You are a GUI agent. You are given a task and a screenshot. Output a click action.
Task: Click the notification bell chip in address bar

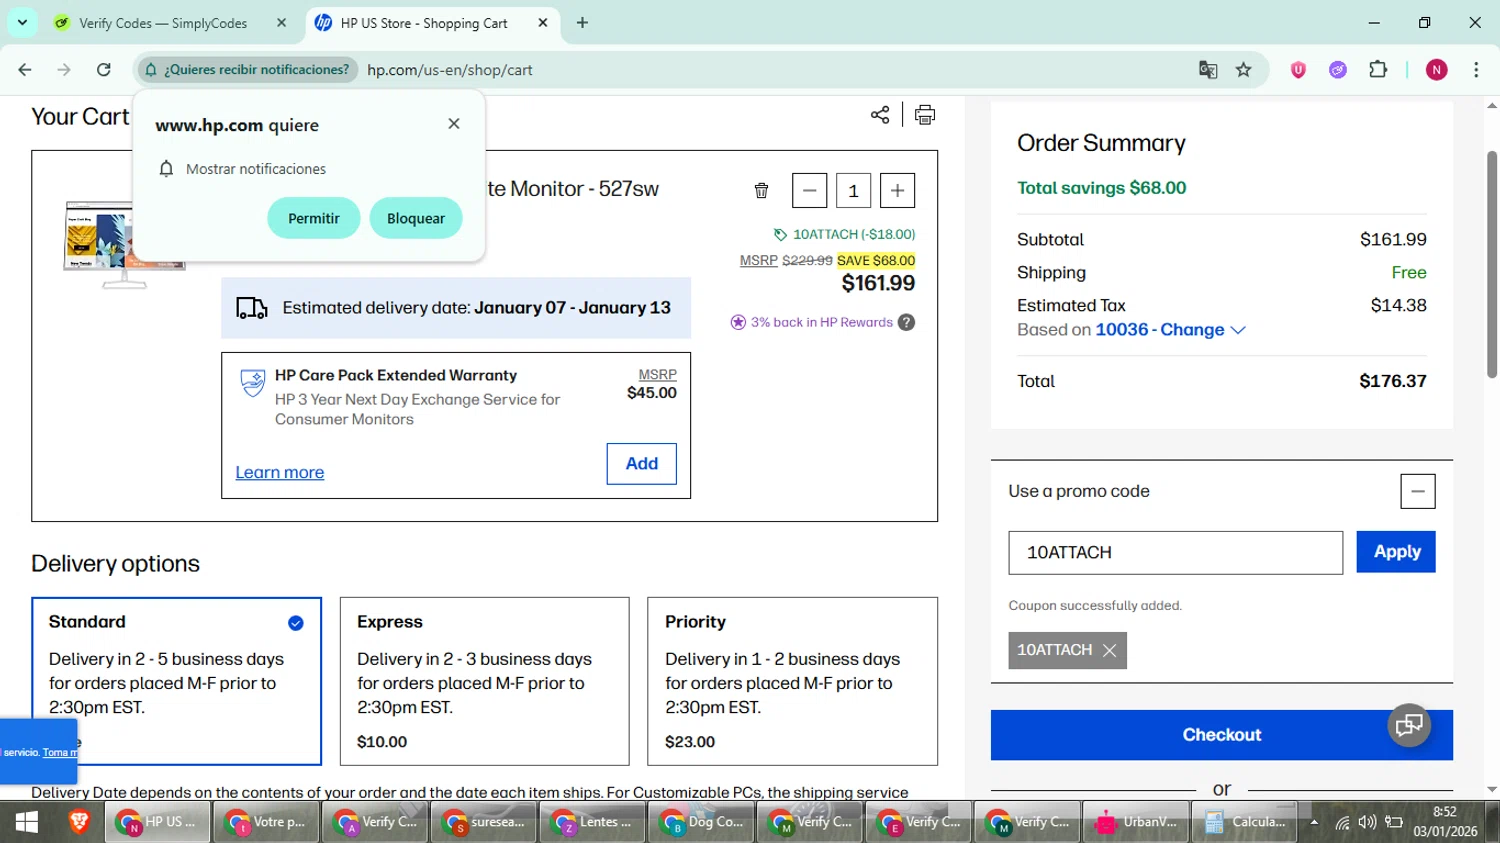point(246,69)
